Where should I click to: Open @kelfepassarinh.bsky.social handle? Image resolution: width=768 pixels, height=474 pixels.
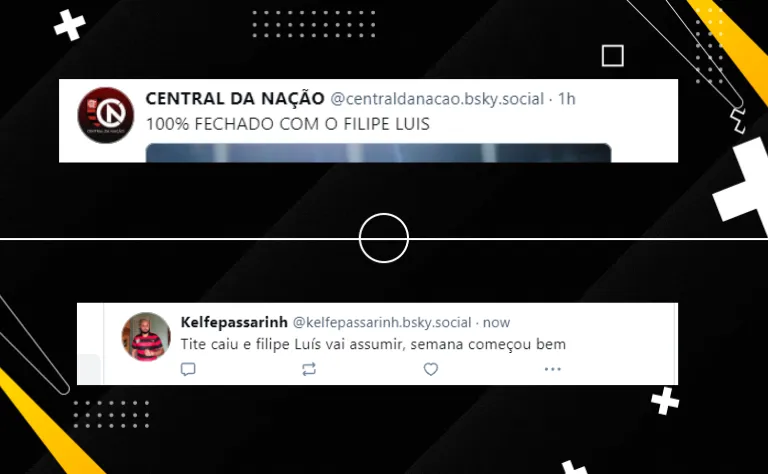(382, 323)
